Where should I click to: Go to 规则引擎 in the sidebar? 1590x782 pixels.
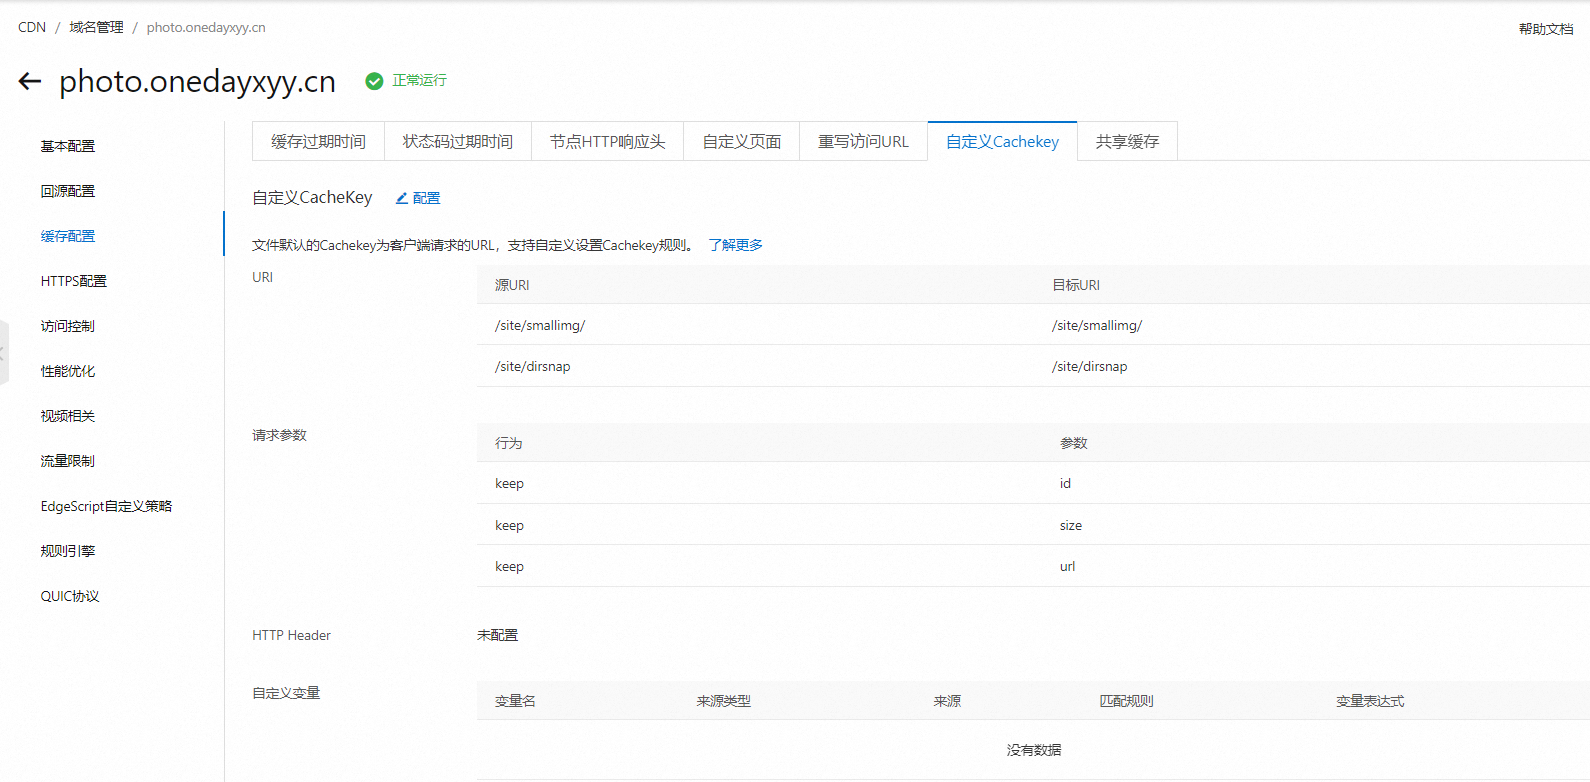point(68,551)
